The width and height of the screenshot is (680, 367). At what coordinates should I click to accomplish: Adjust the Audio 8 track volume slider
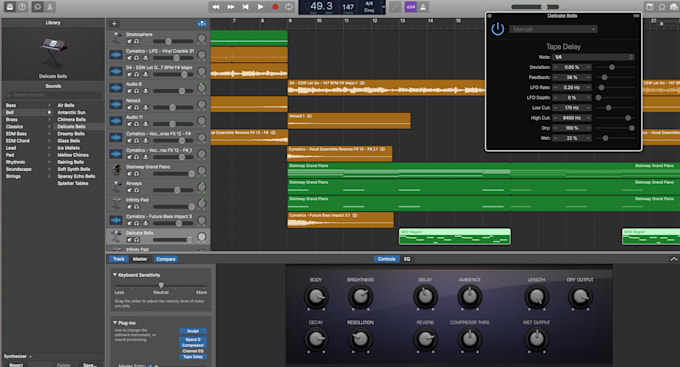point(173,91)
